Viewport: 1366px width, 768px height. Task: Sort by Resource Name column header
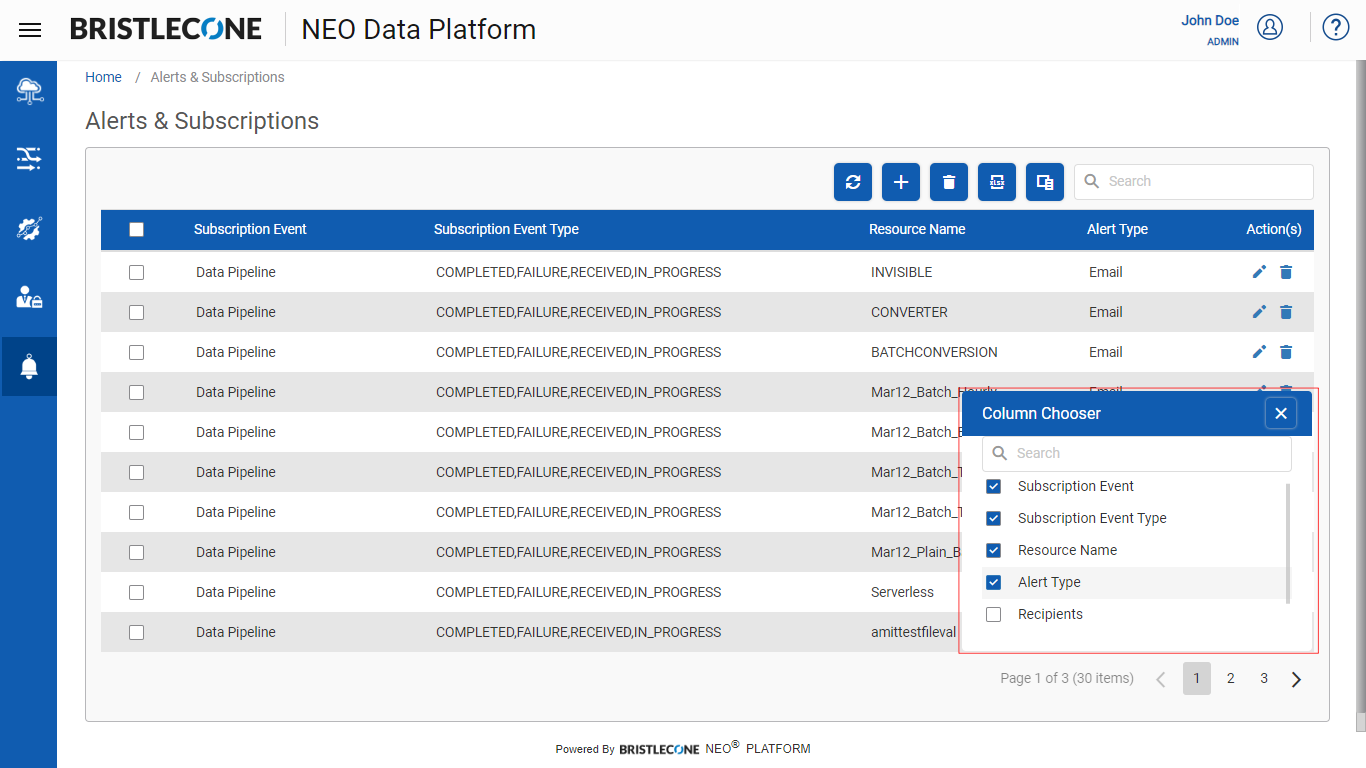[x=917, y=229]
